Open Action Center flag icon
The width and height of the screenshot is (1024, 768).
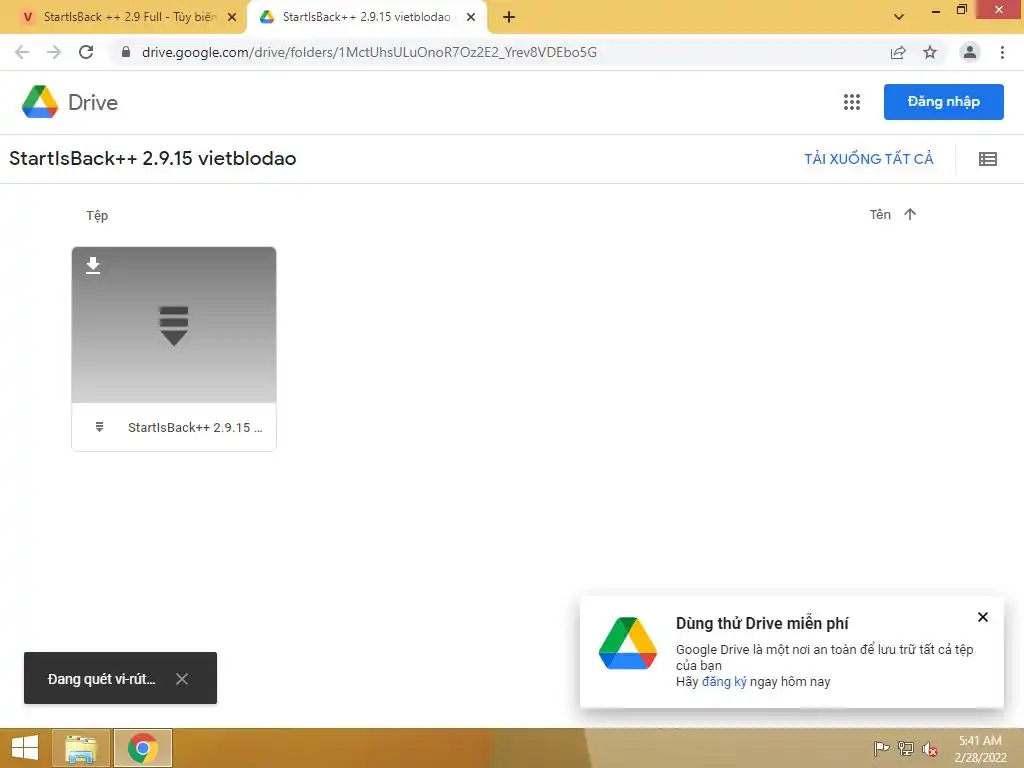(x=881, y=748)
